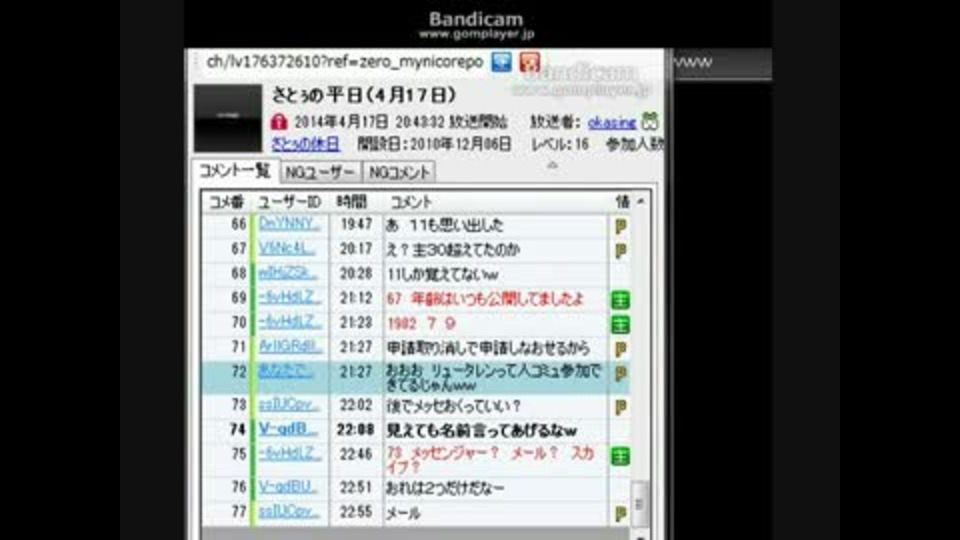Switch to the コメント一覧 tab
The height and width of the screenshot is (540, 960).
click(235, 171)
